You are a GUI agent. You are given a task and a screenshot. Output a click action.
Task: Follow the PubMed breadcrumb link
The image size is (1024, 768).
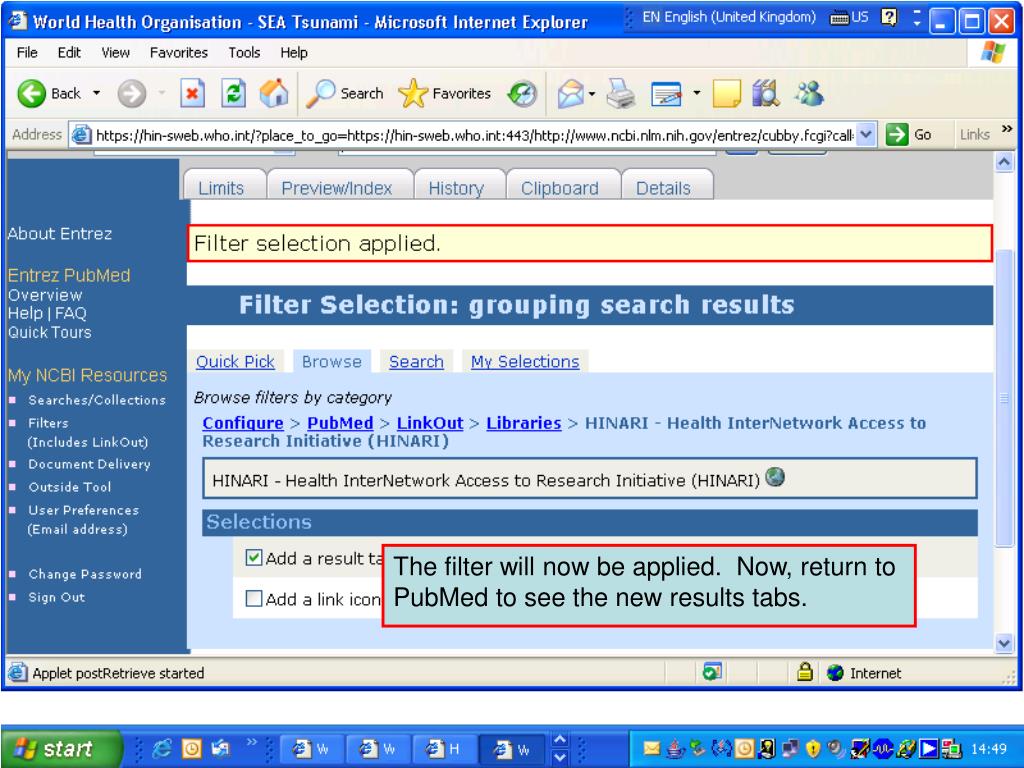(x=340, y=423)
